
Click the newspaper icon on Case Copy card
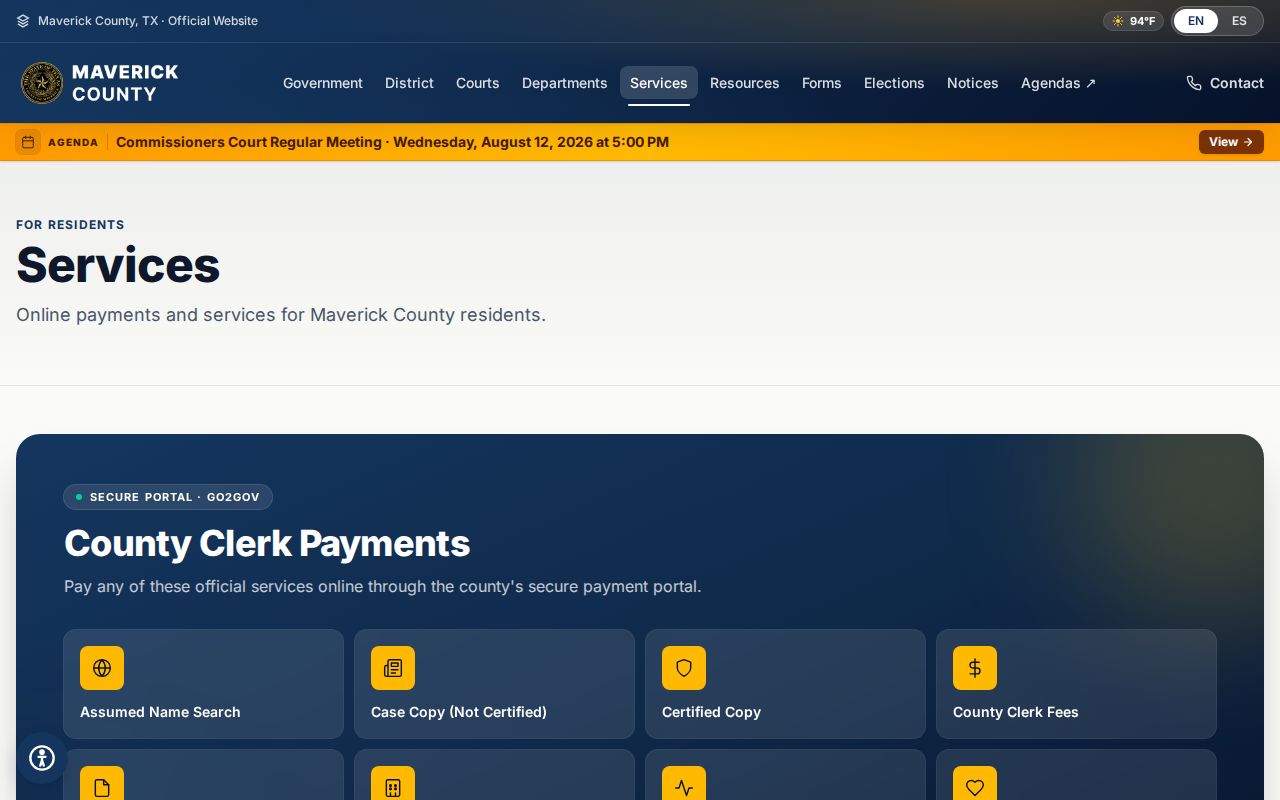(x=393, y=668)
